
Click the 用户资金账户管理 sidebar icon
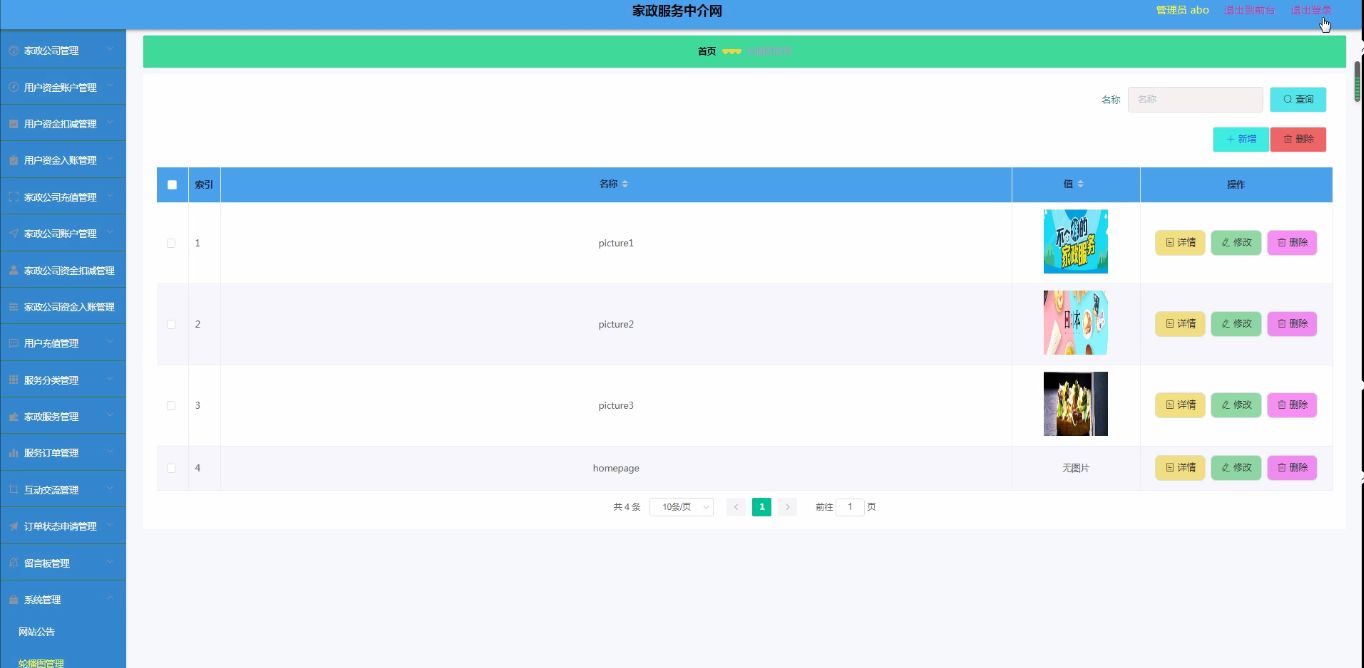[x=13, y=88]
